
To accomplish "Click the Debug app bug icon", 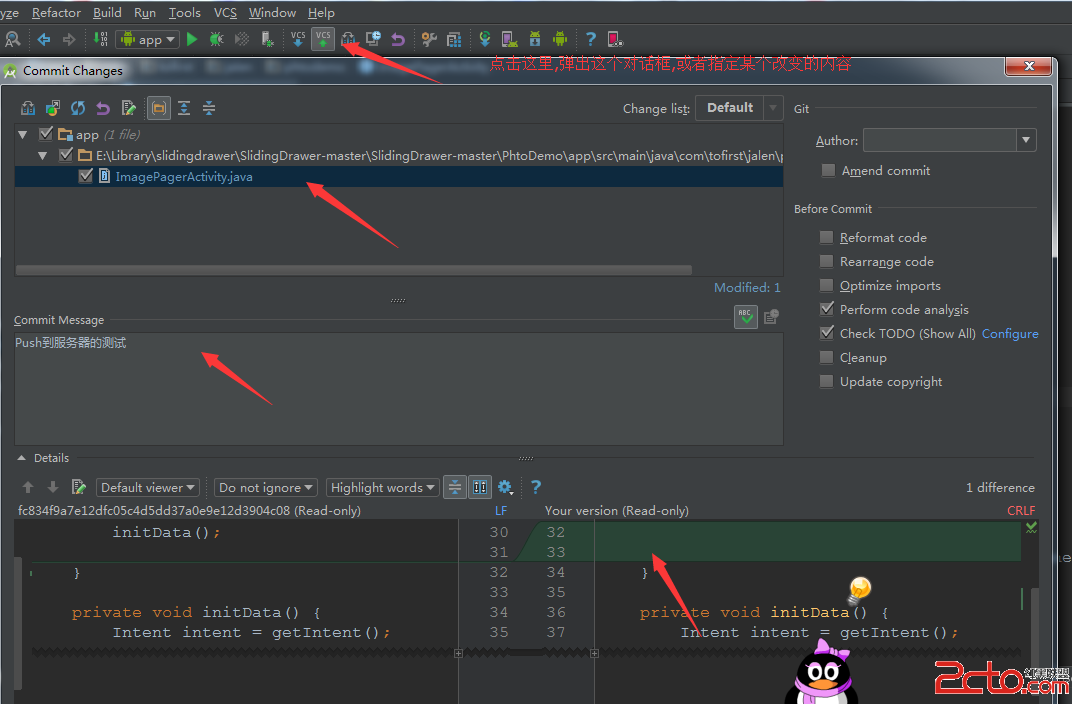I will [x=216, y=39].
